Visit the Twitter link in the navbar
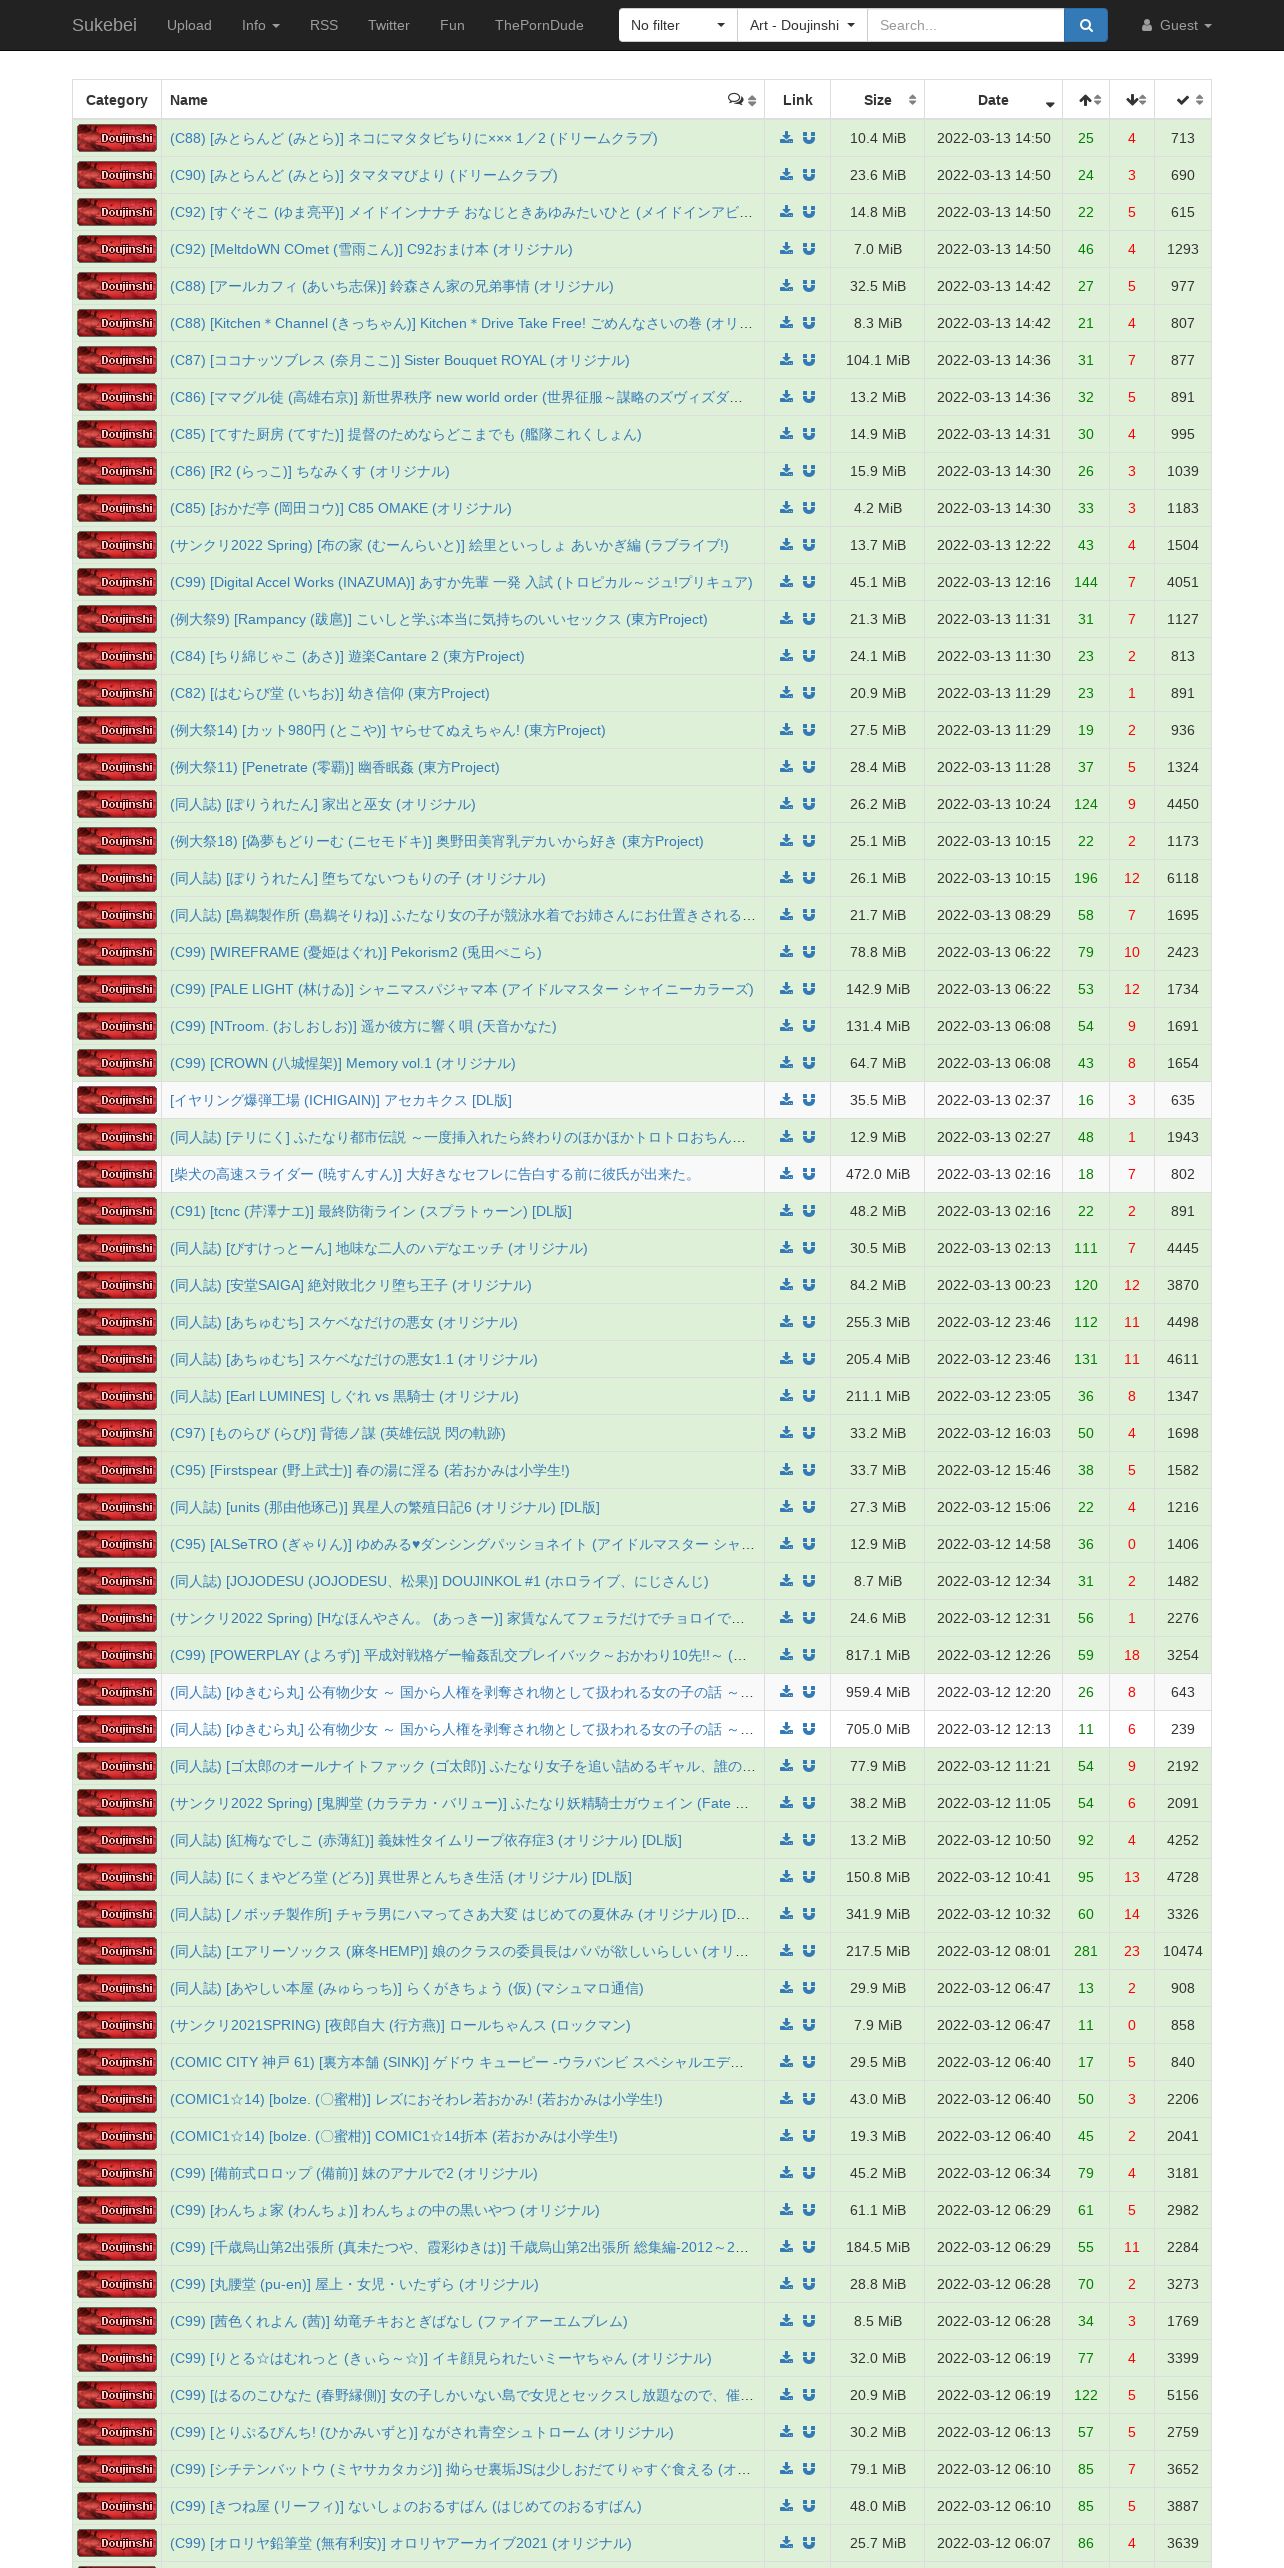1284x2568 pixels. (x=389, y=25)
